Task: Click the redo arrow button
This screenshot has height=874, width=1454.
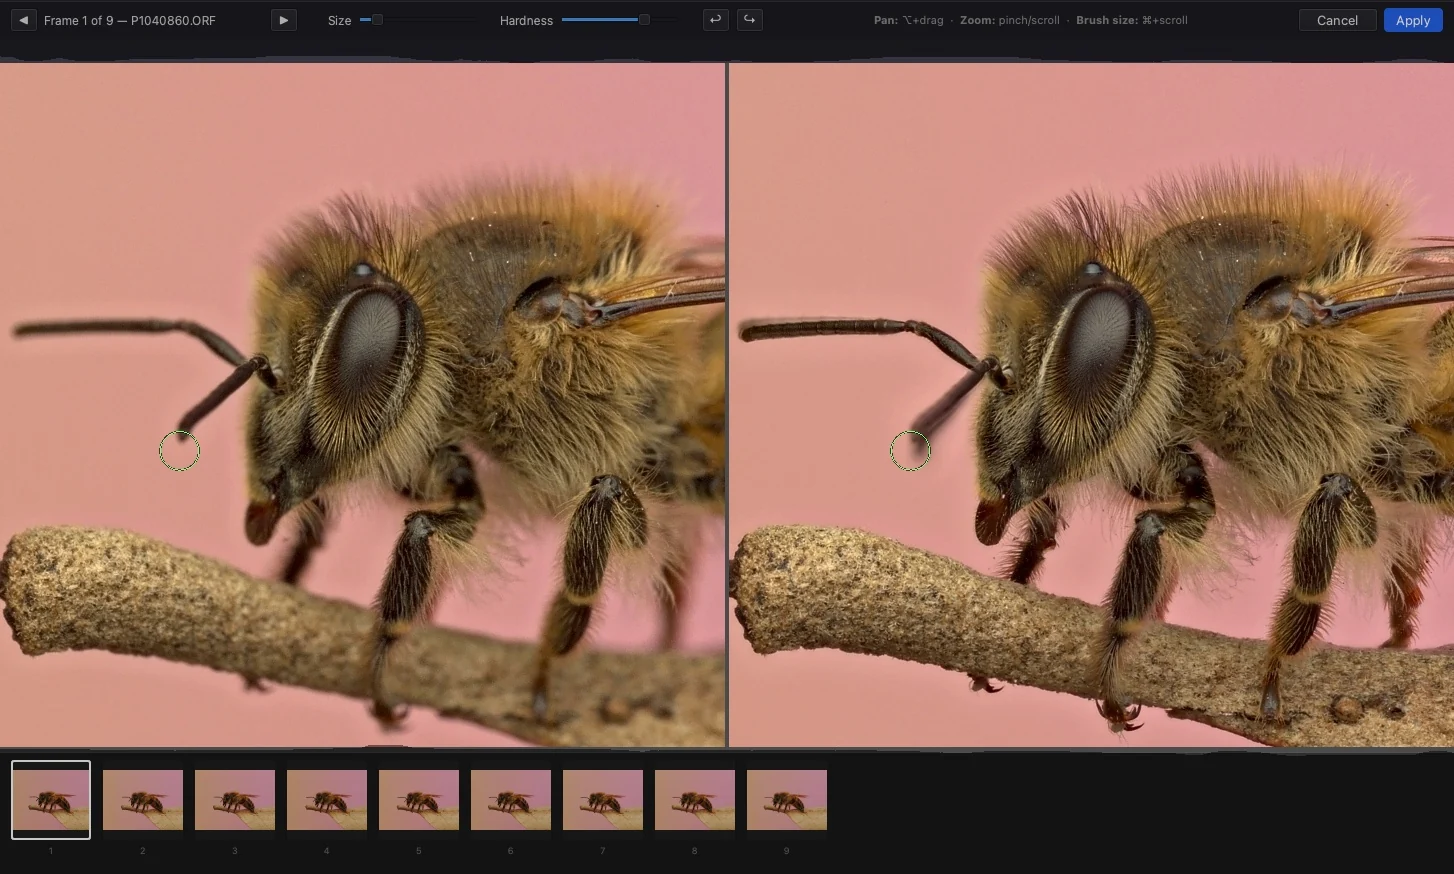Action: [749, 20]
